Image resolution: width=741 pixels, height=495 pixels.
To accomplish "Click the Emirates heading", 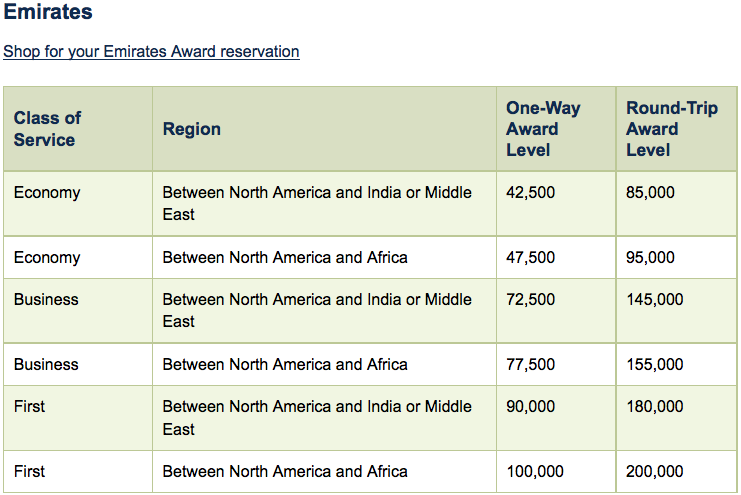I will [49, 13].
